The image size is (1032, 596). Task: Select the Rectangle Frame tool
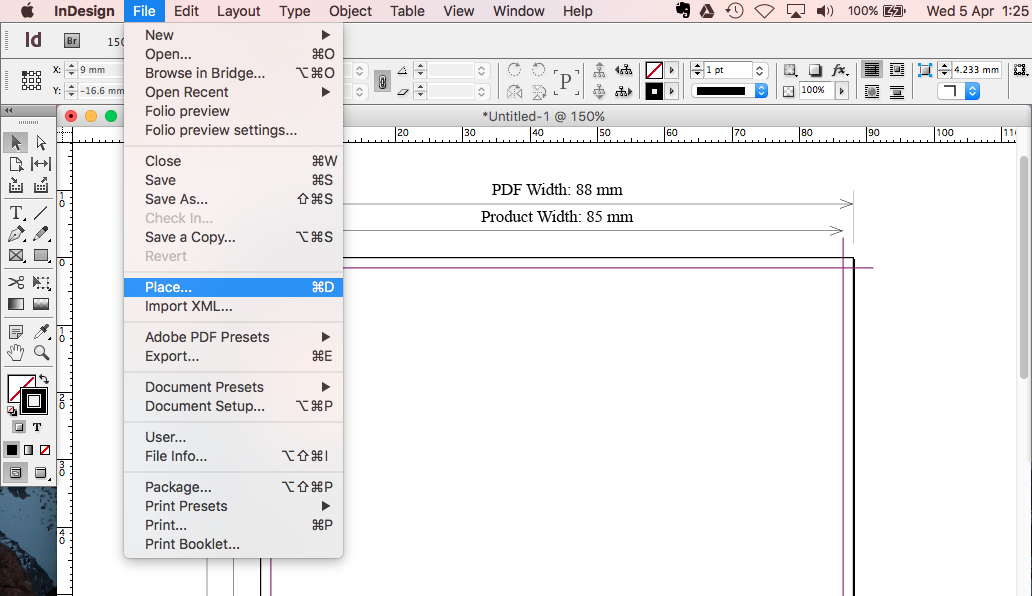click(16, 255)
